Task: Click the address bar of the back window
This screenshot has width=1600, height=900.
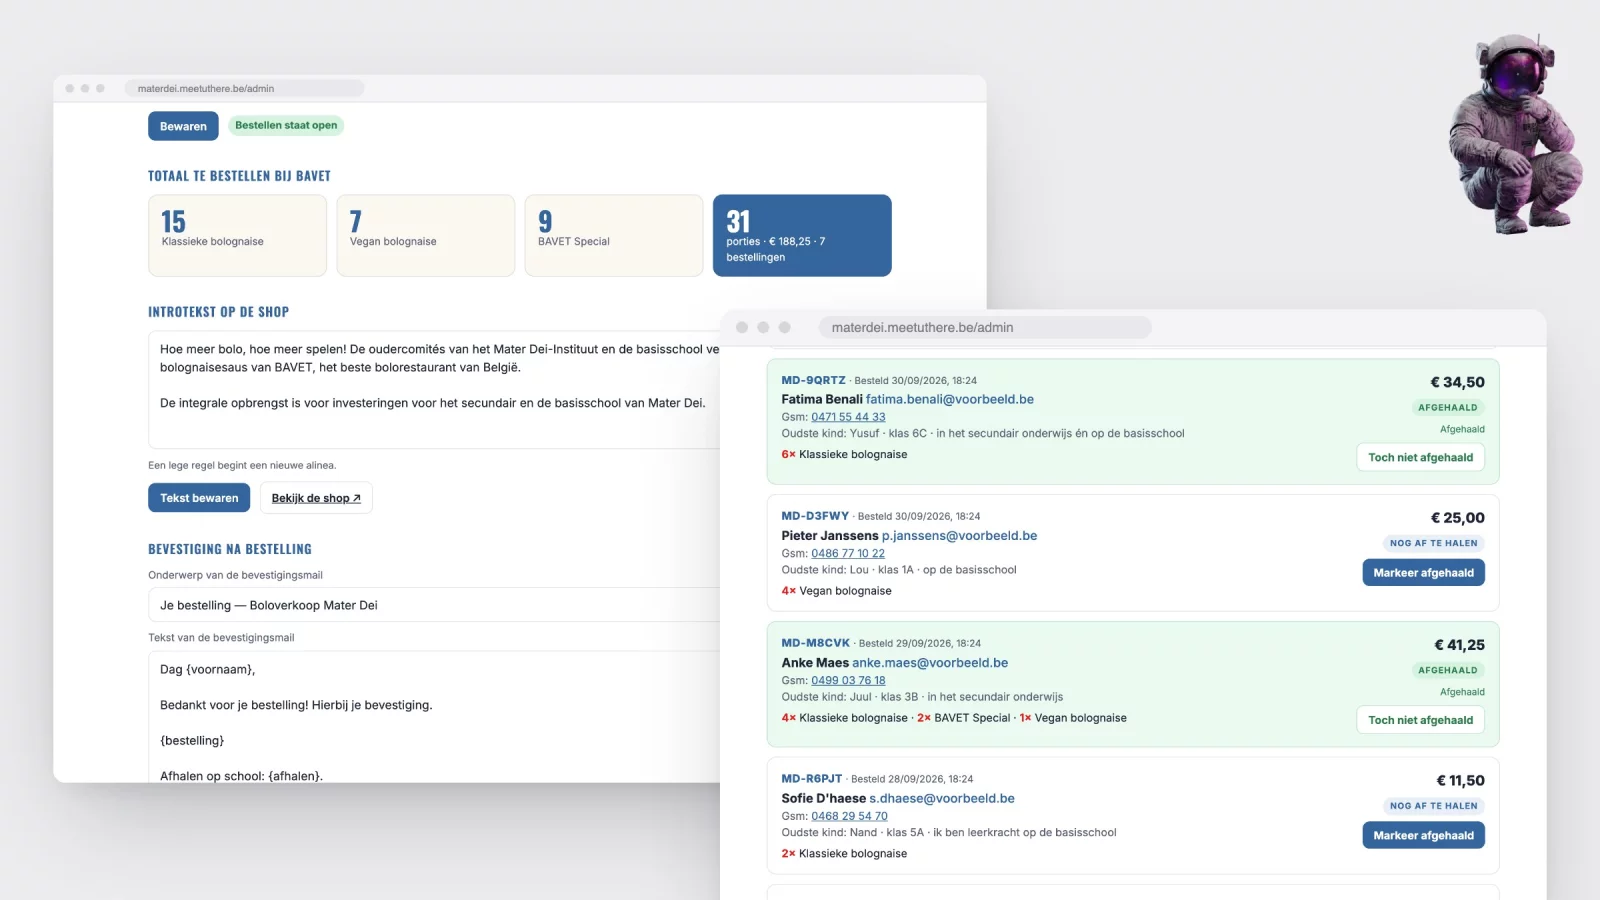Action: pyautogui.click(x=244, y=88)
